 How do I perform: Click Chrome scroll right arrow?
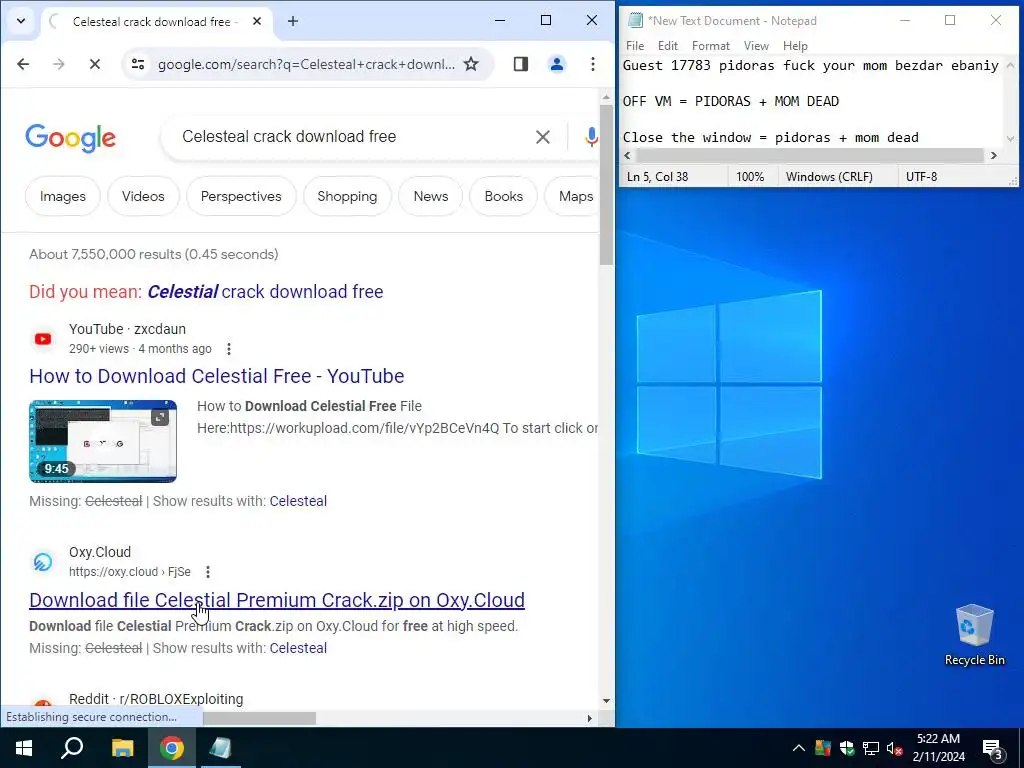(589, 718)
